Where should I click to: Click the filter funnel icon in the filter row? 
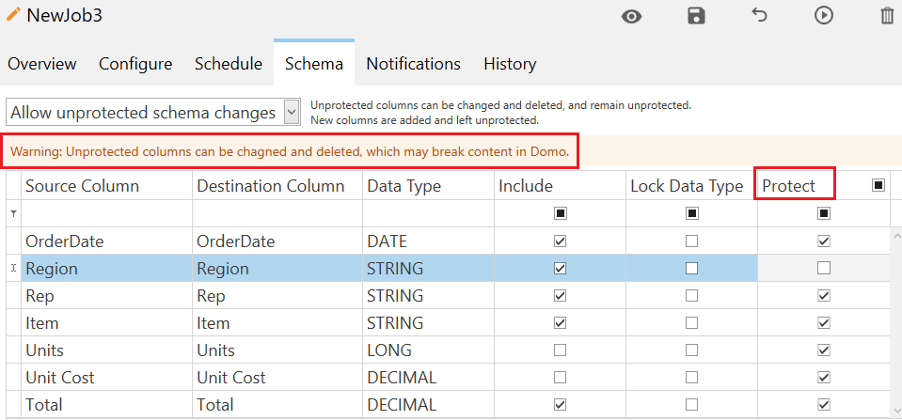(x=13, y=213)
